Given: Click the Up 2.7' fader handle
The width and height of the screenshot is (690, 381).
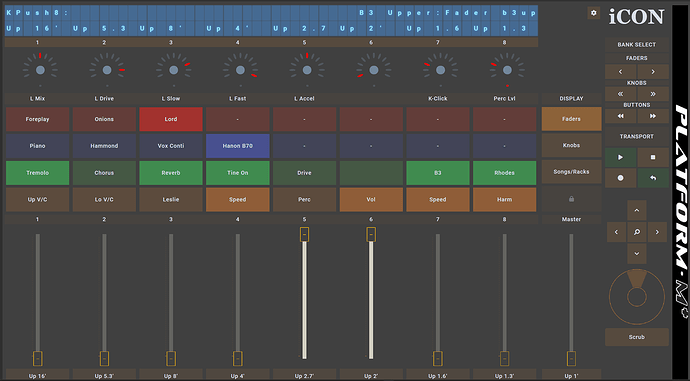Looking at the screenshot, I should (x=305, y=234).
